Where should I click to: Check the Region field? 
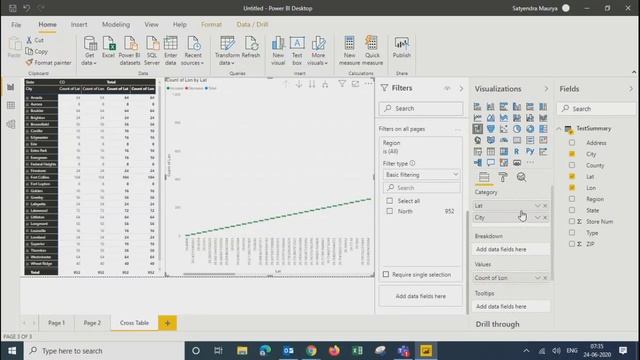(x=572, y=199)
